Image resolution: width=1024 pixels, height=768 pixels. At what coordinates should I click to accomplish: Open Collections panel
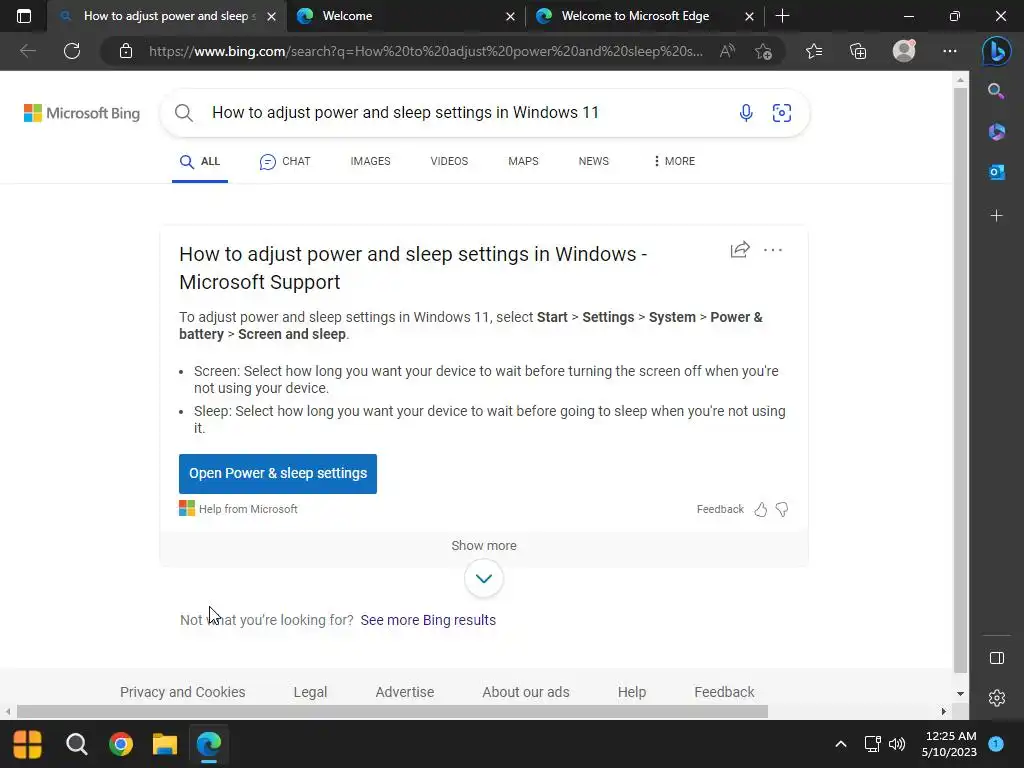(857, 51)
